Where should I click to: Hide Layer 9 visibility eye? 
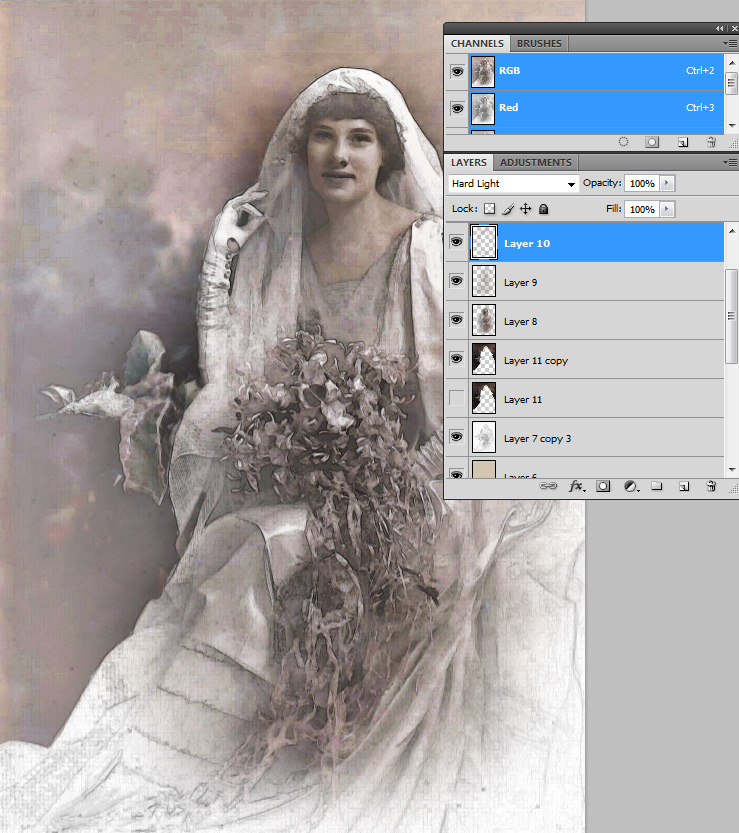[x=456, y=280]
